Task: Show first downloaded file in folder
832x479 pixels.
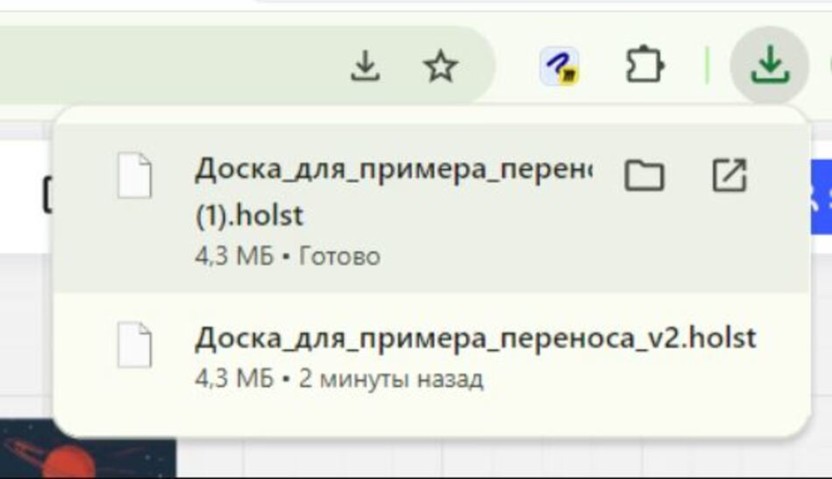Action: [x=644, y=175]
